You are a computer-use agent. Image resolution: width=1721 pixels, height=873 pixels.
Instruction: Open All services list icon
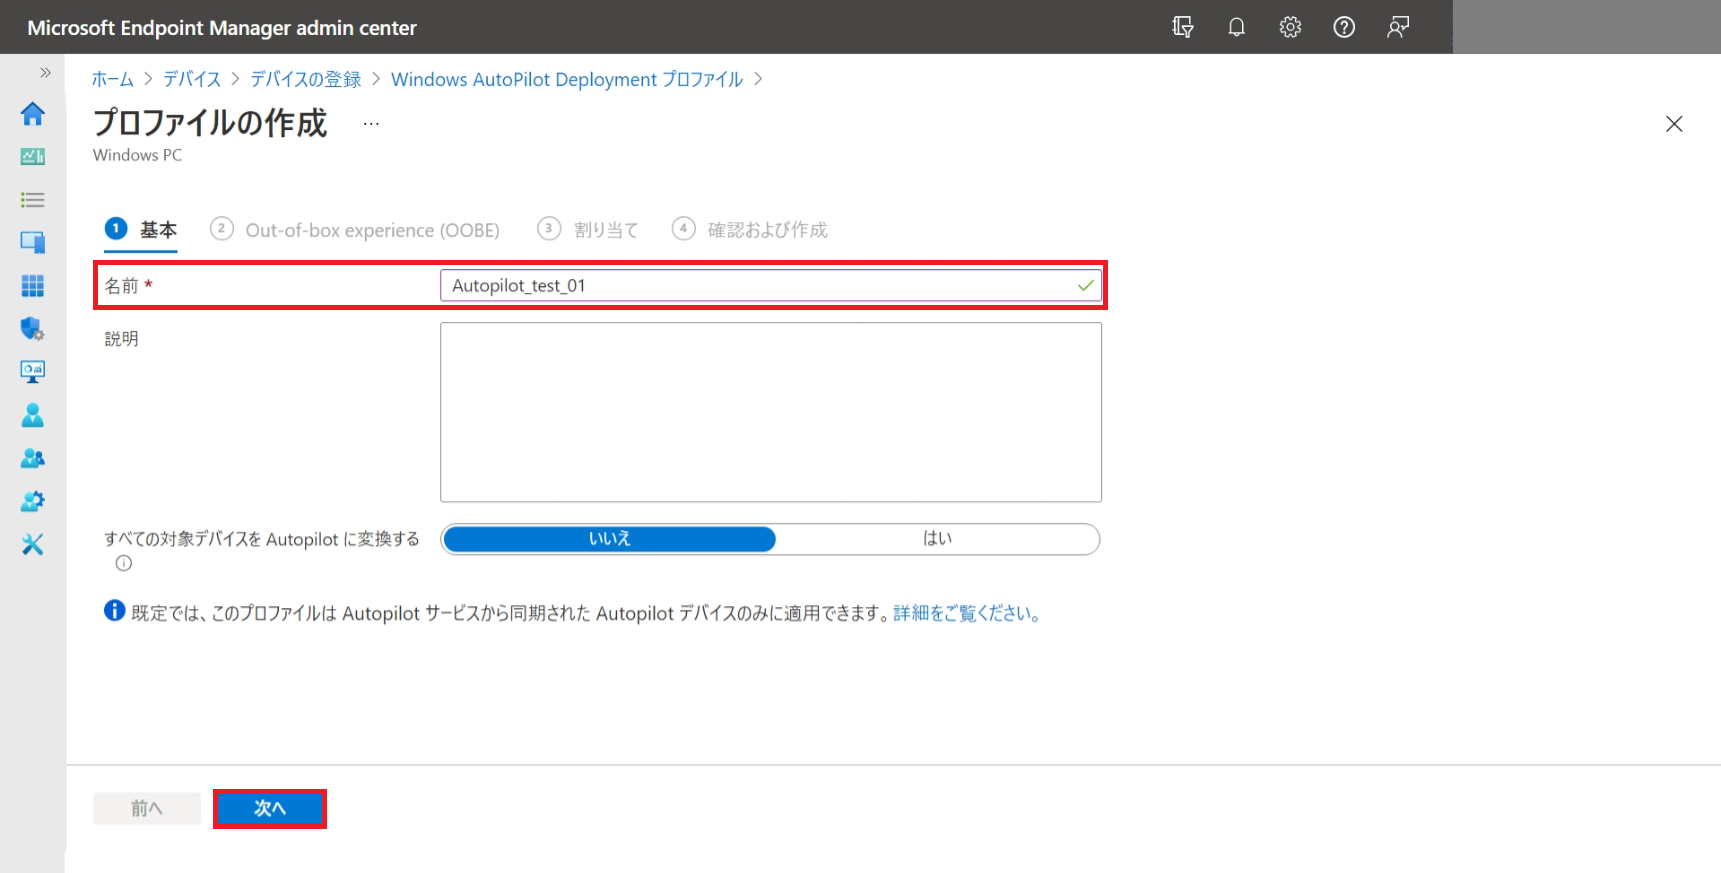click(x=33, y=200)
